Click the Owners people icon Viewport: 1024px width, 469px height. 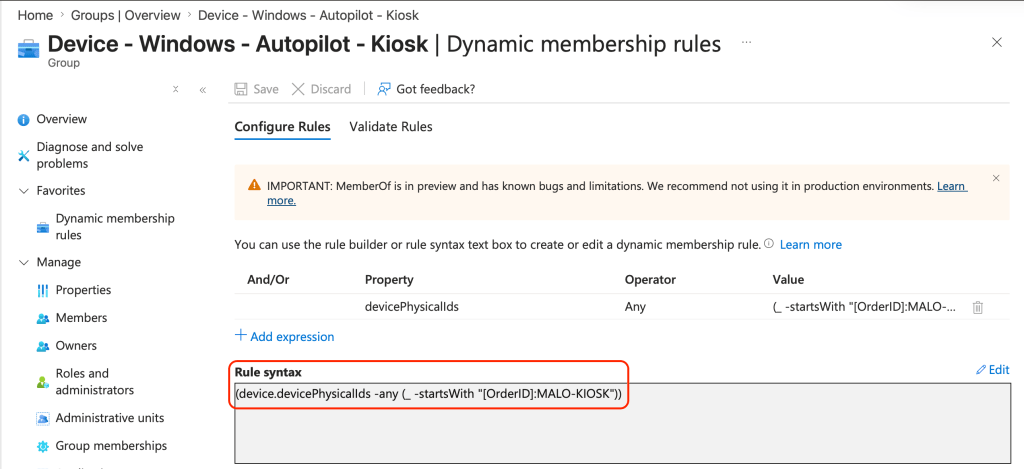pyautogui.click(x=43, y=347)
